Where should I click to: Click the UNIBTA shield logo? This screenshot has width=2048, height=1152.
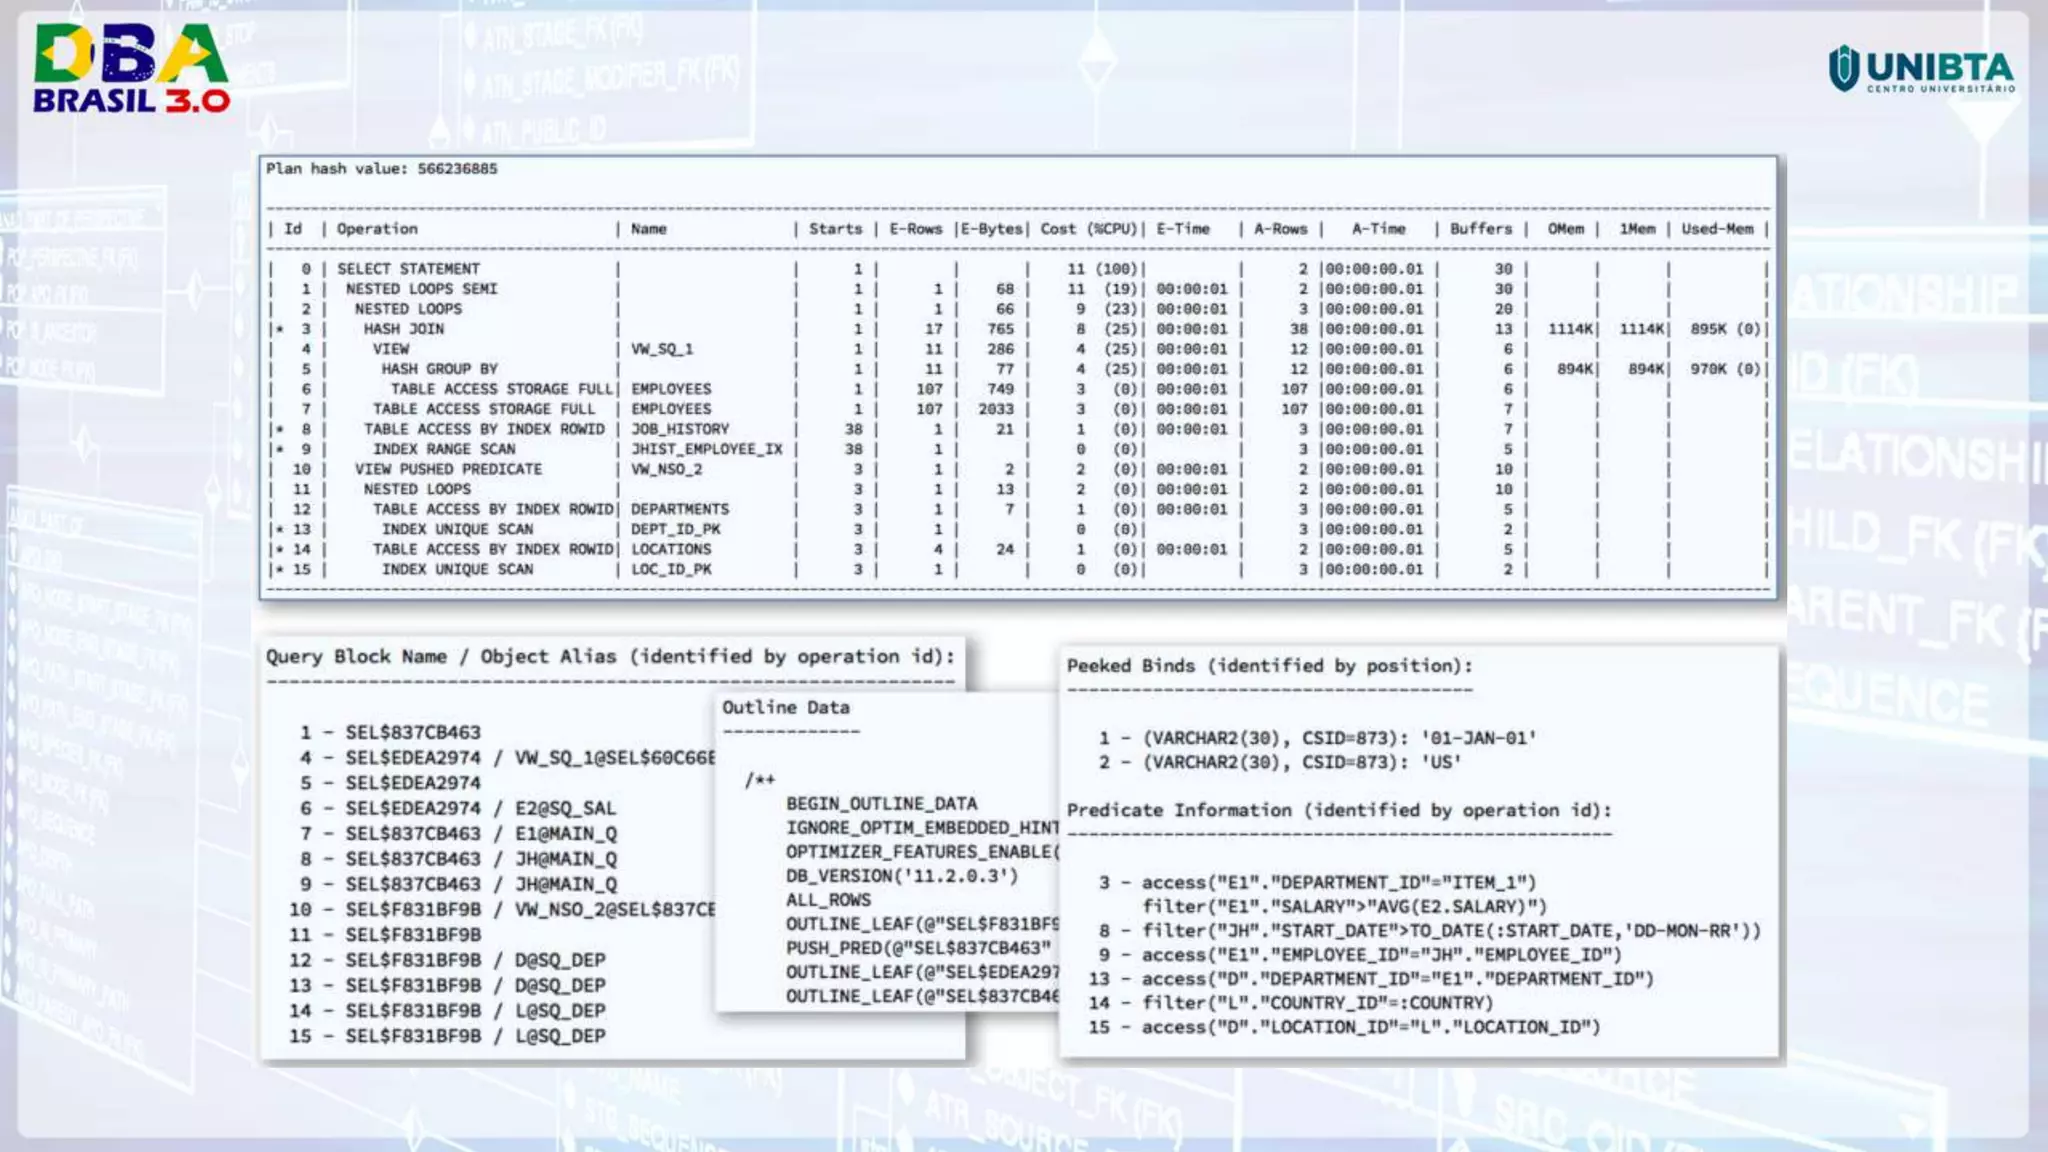pyautogui.click(x=1843, y=69)
